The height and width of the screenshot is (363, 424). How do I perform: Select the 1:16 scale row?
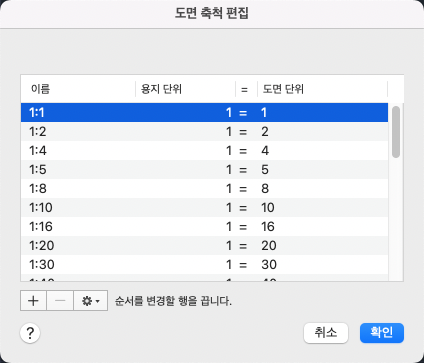204,227
